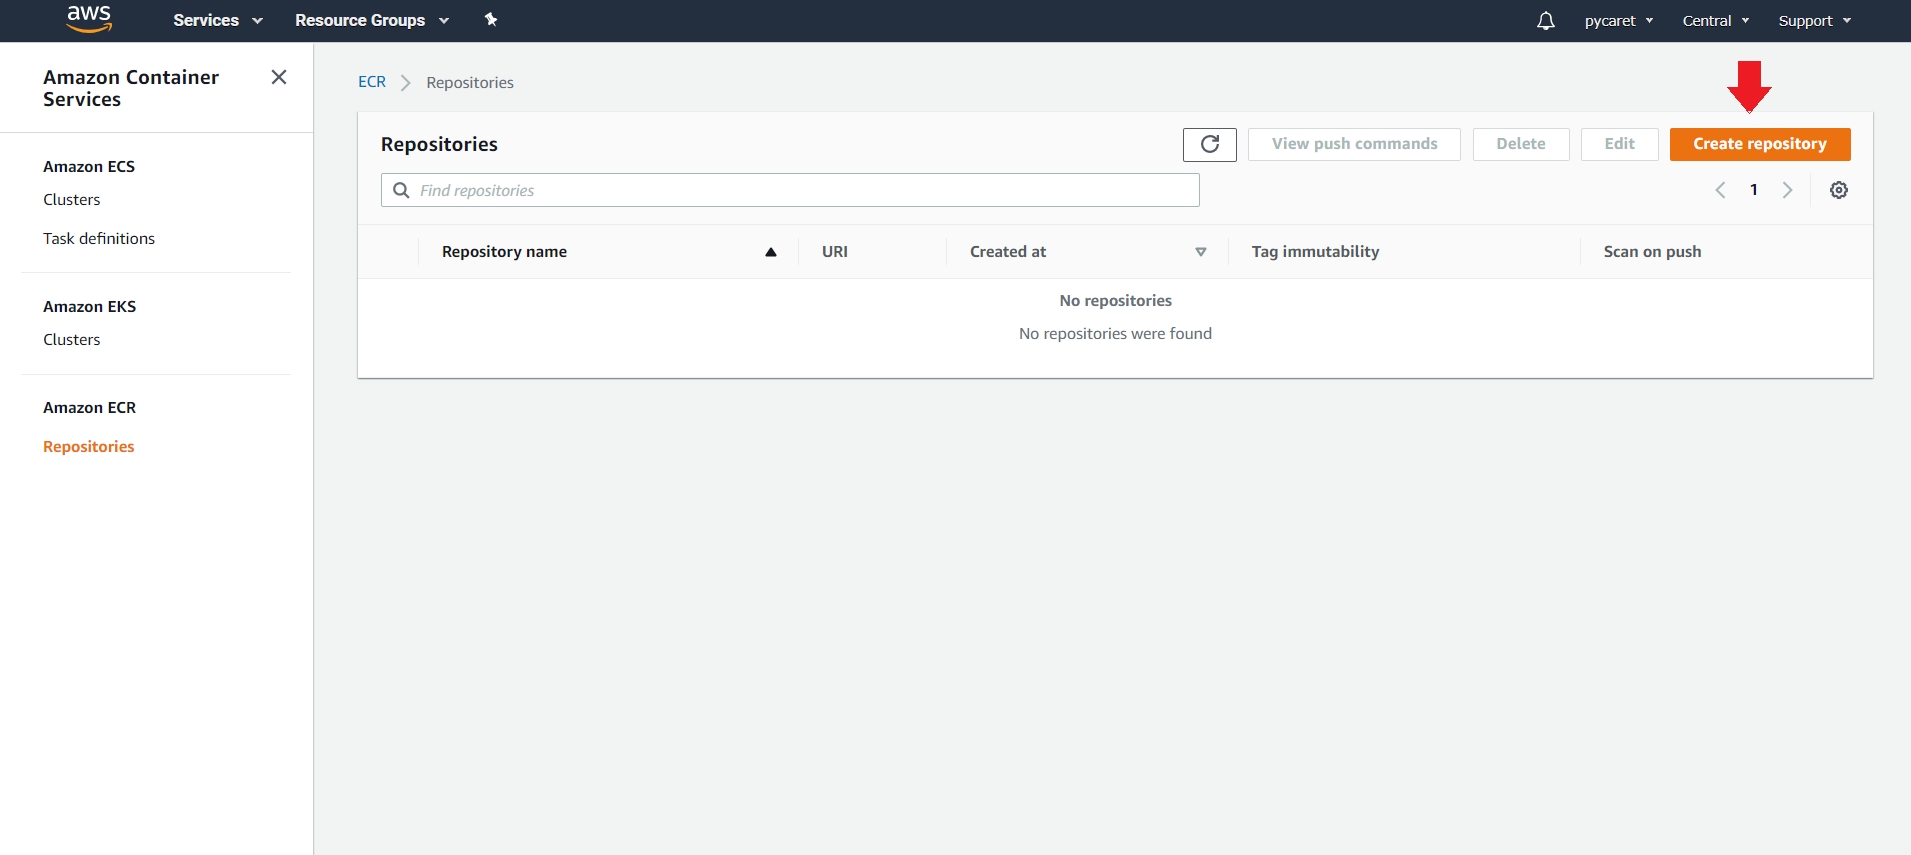Refresh the repositories list
1911x855 pixels.
1209,144
